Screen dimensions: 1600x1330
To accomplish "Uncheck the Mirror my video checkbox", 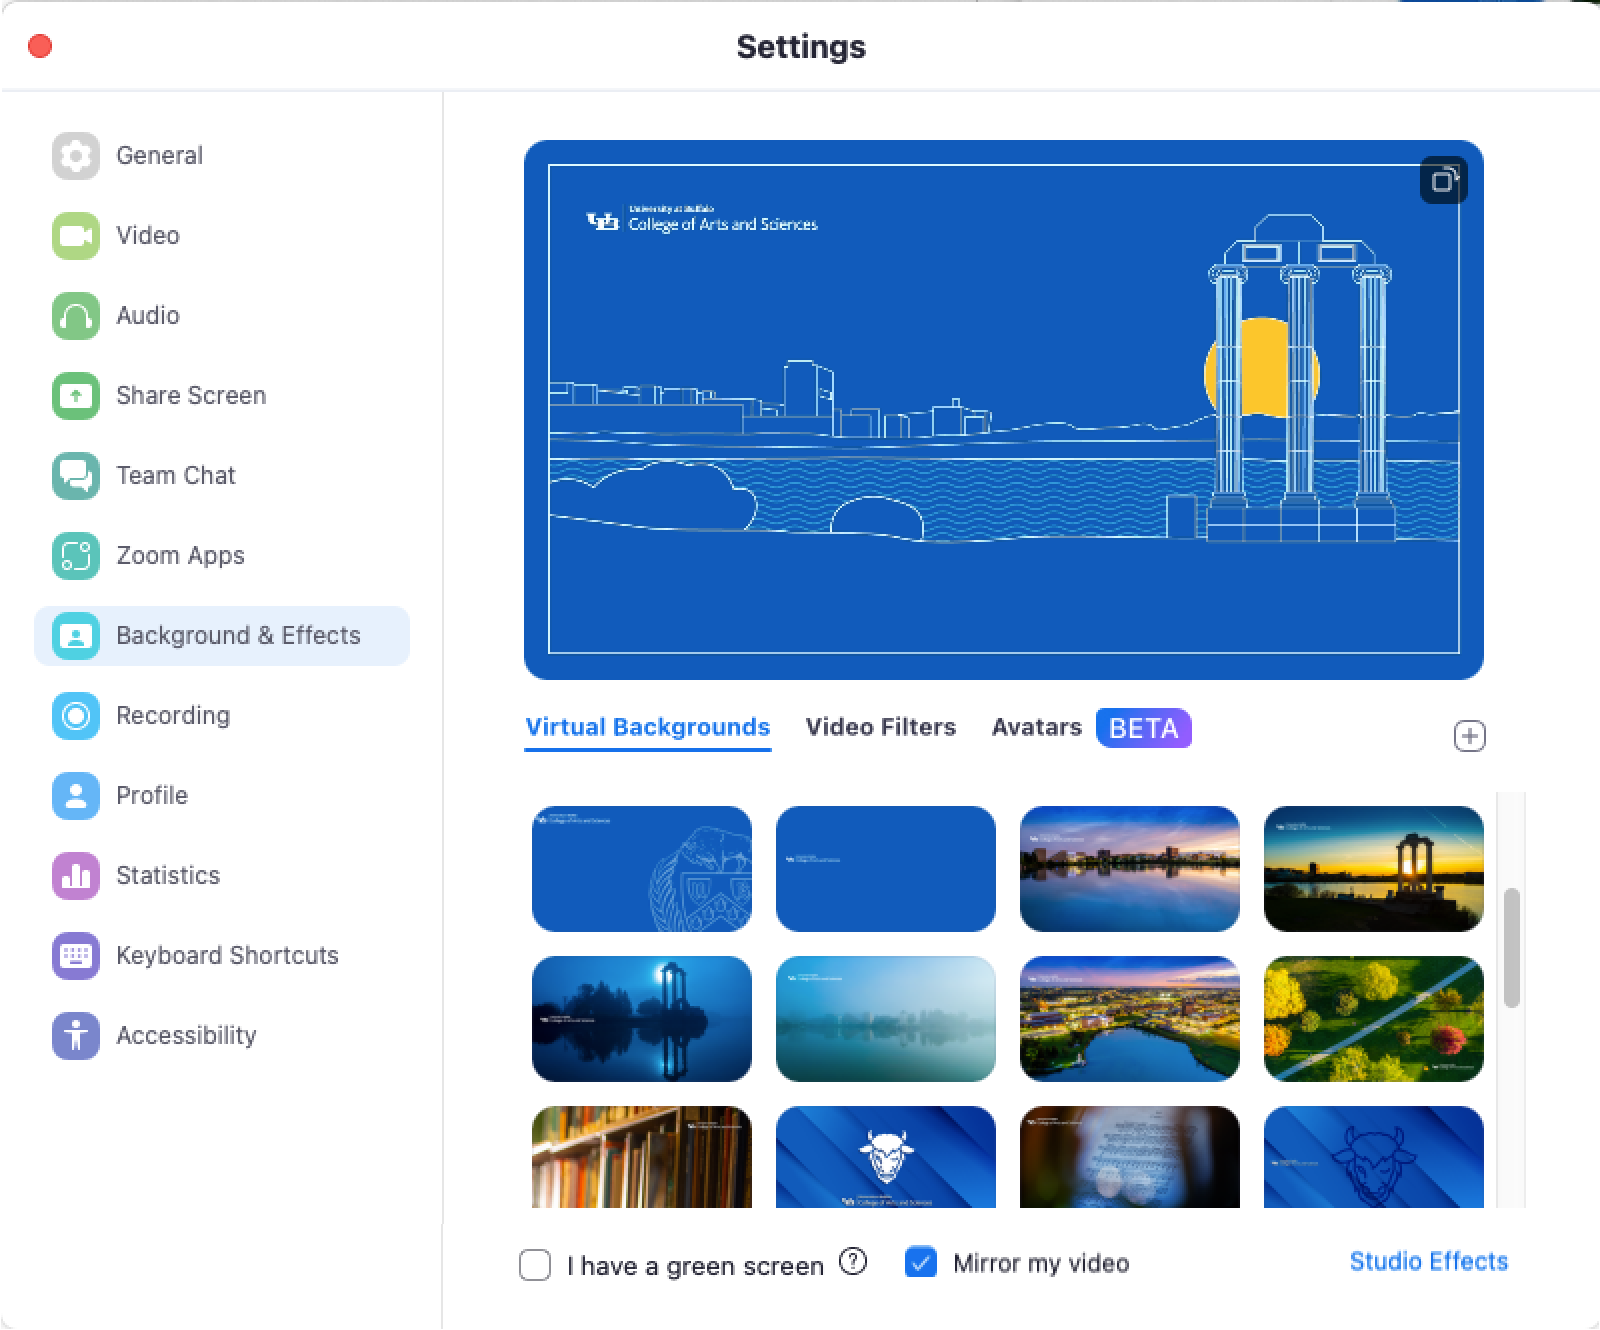I will pos(921,1263).
